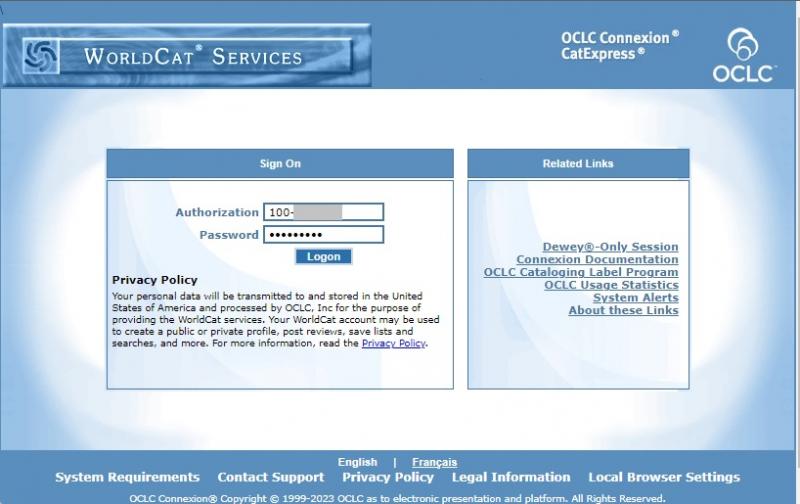This screenshot has height=504, width=800.
Task: Check the System Alerts link
Action: [635, 298]
